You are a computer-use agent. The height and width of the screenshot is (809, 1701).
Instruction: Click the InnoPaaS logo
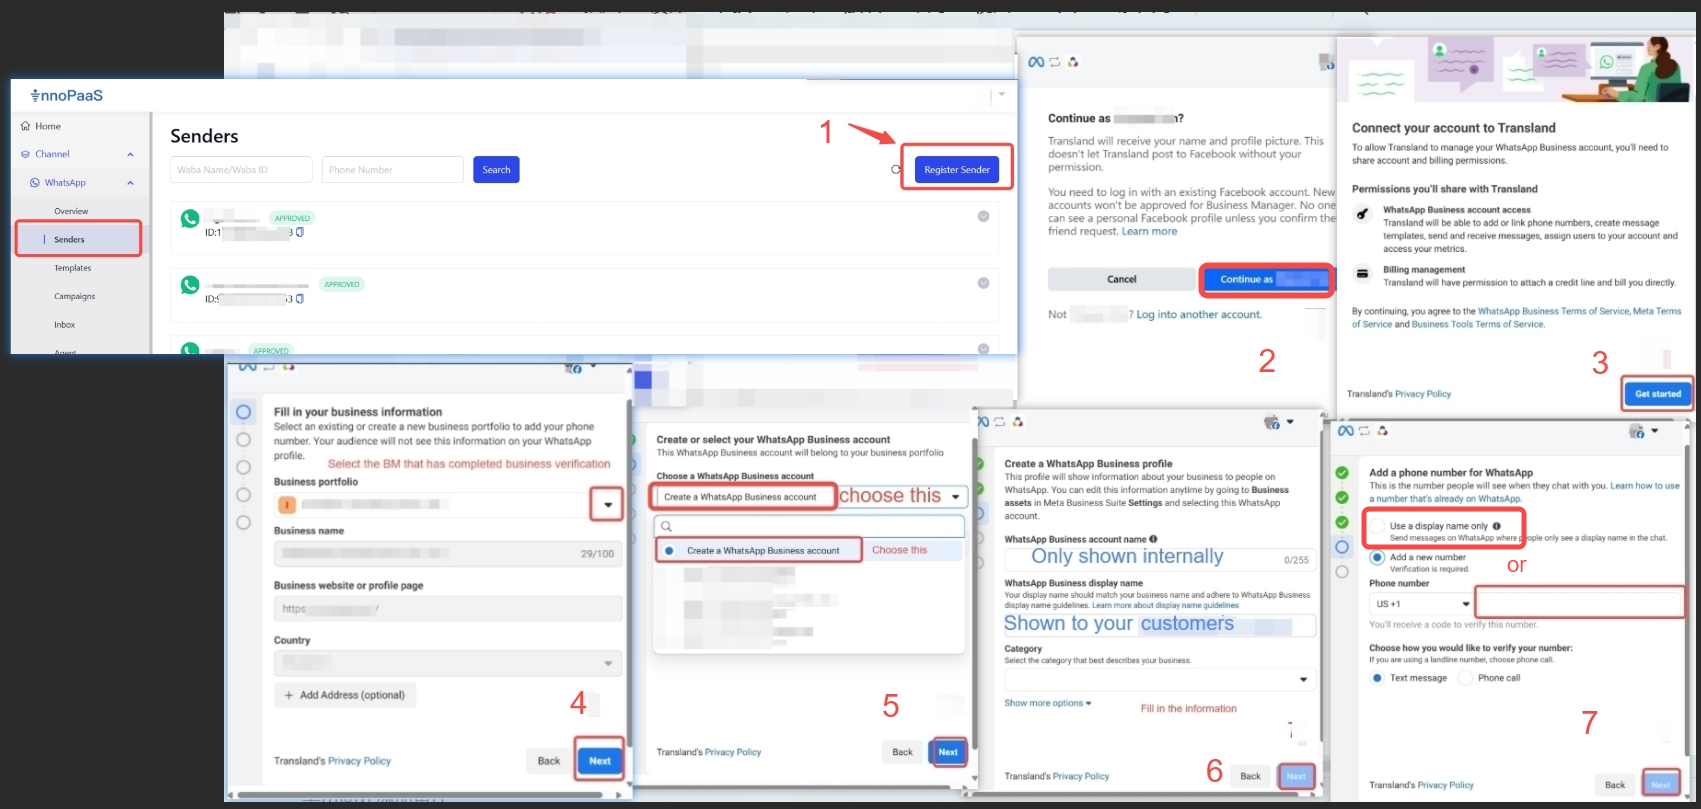[66, 96]
